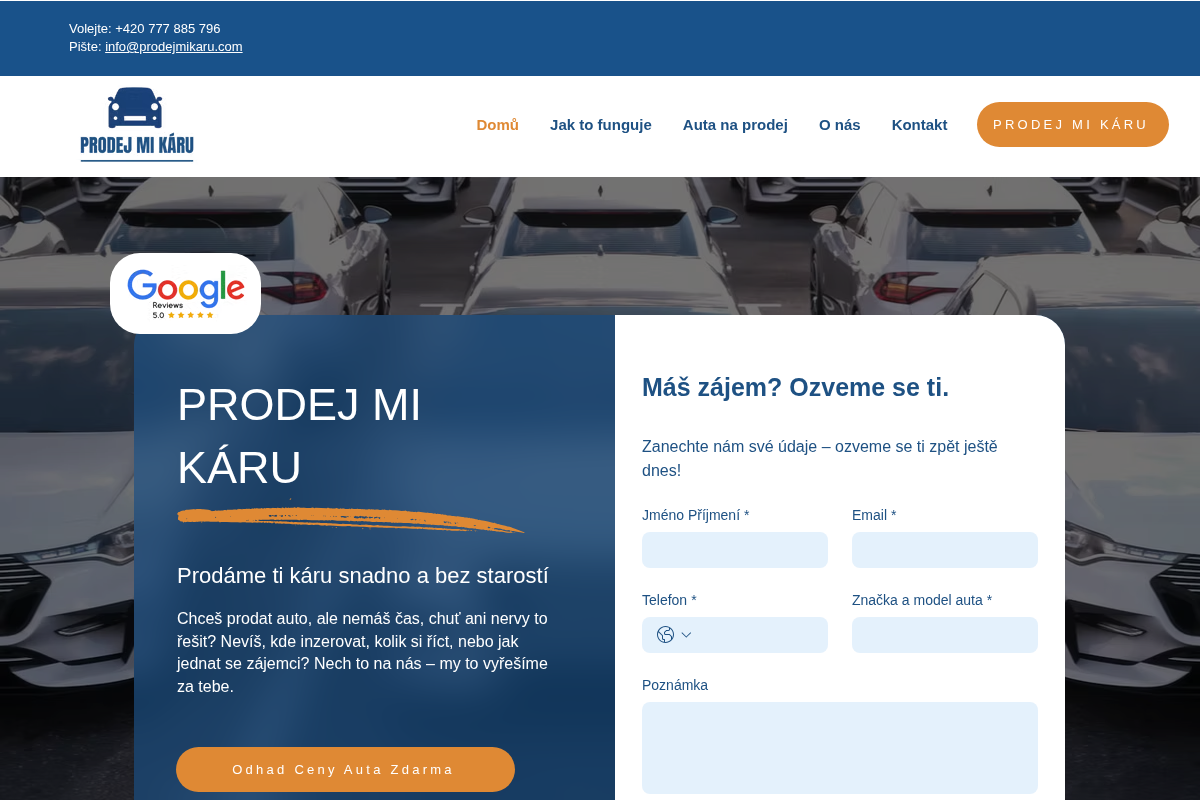This screenshot has width=1200, height=800.
Task: Click the Telefon * field label
Action: coord(669,600)
